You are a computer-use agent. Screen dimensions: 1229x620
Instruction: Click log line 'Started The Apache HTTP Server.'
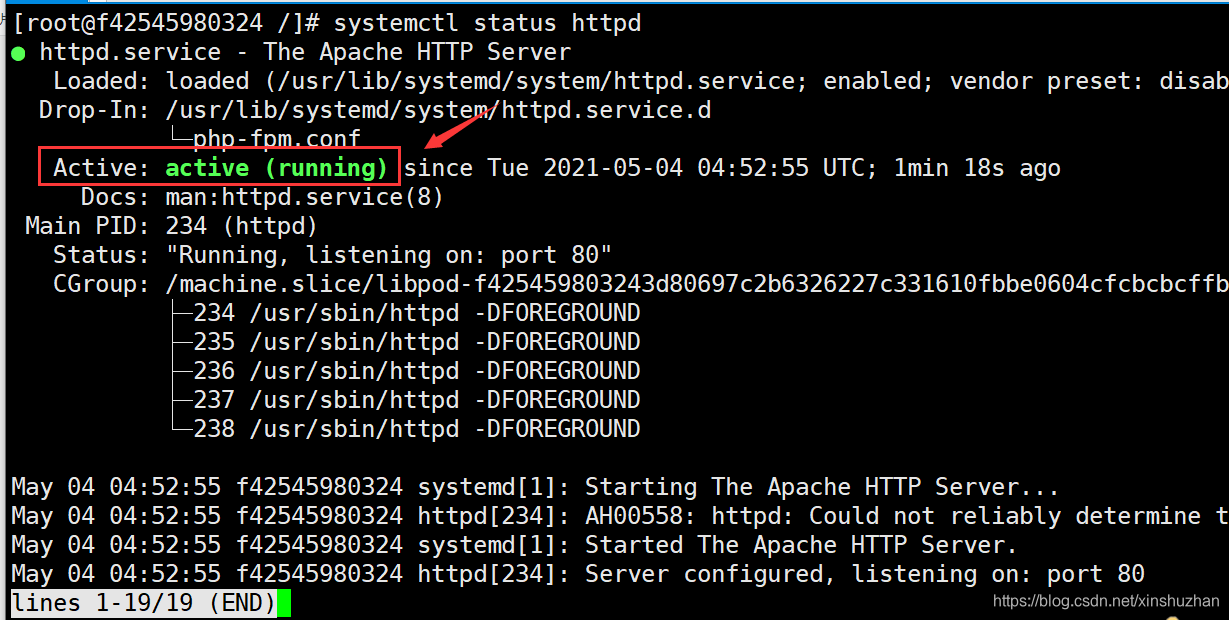point(514,545)
